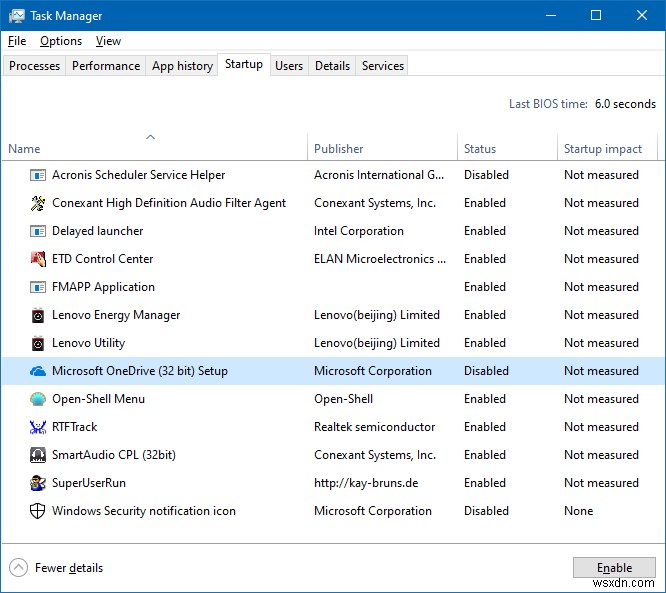Image resolution: width=666 pixels, height=593 pixels.
Task: Open the File menu
Action: click(x=17, y=41)
